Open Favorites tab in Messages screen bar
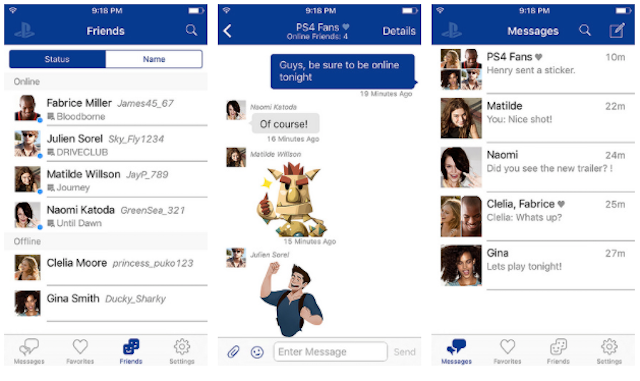640x381 pixels. (x=507, y=351)
